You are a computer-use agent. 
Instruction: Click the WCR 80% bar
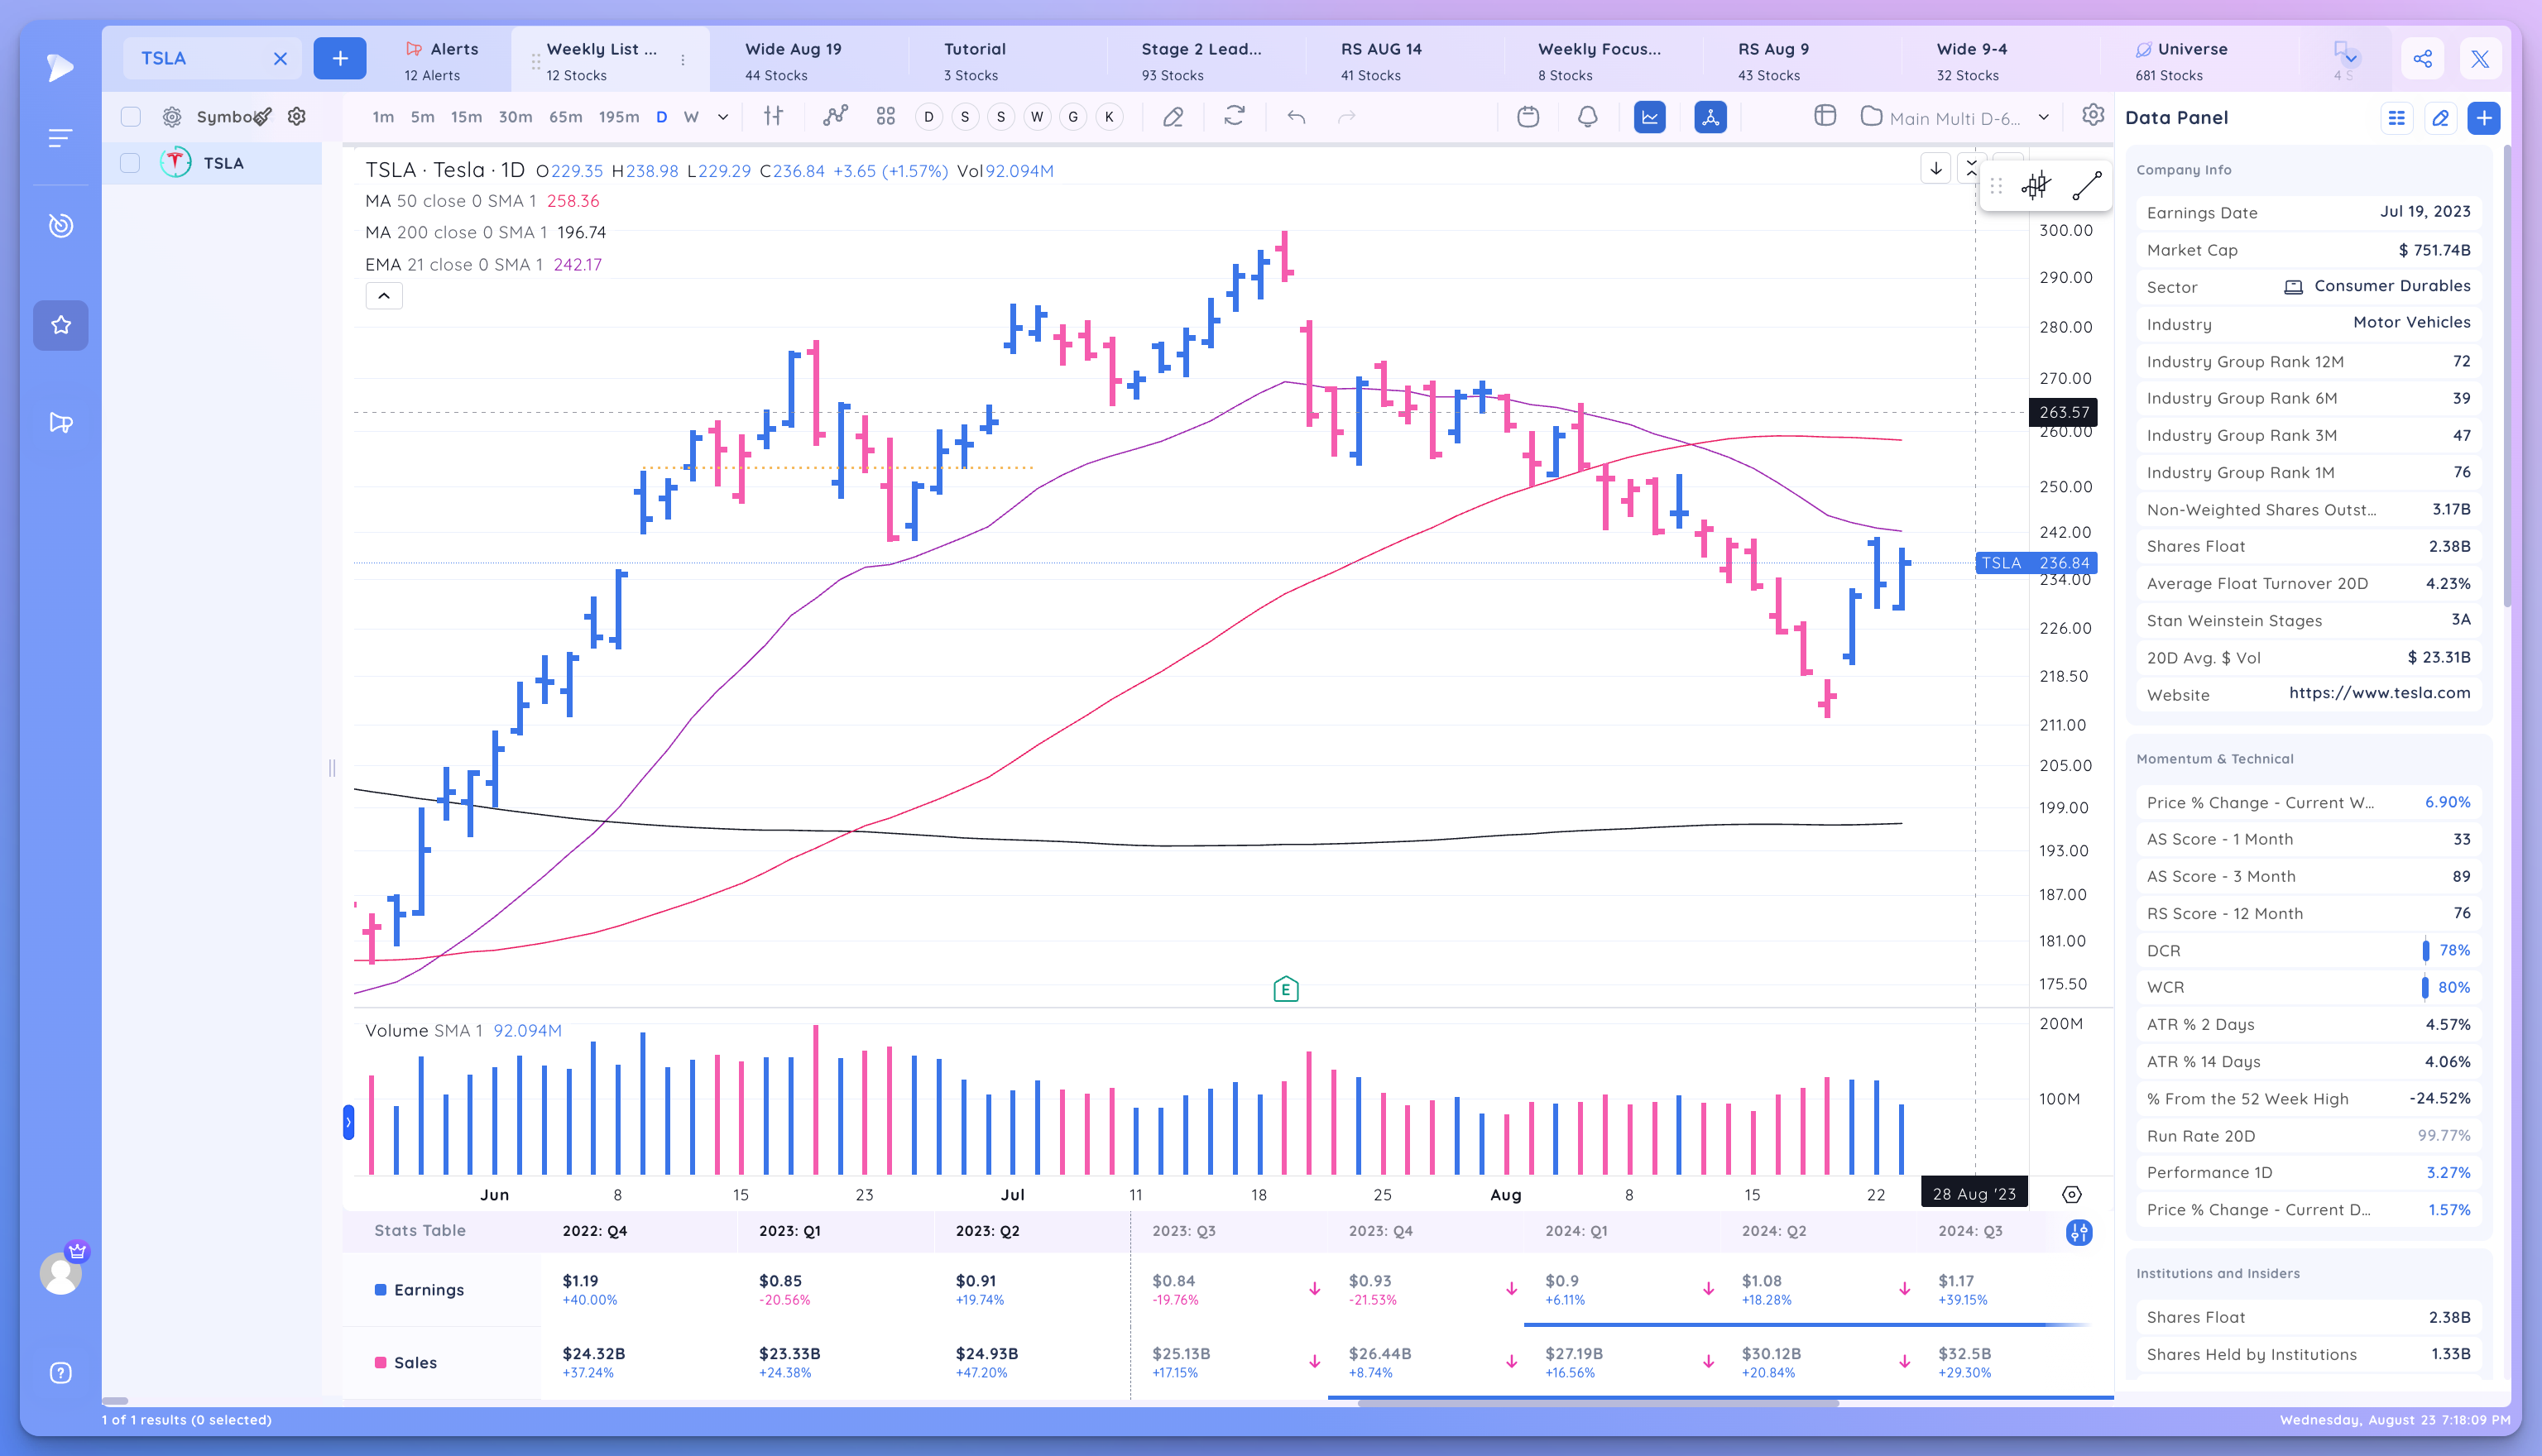[x=2425, y=988]
